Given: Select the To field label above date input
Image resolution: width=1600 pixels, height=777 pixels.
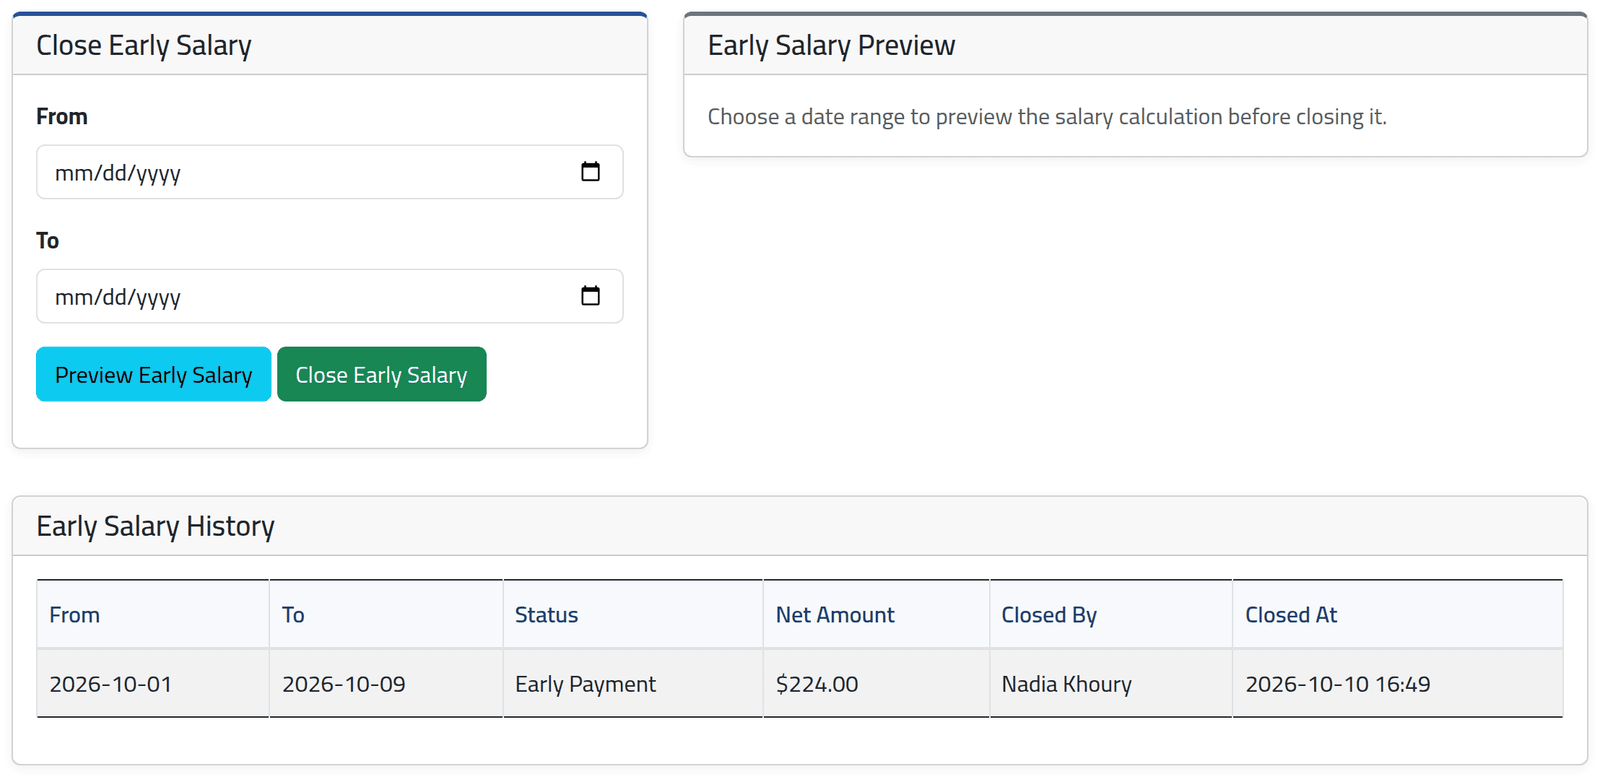Looking at the screenshot, I should coord(48,241).
